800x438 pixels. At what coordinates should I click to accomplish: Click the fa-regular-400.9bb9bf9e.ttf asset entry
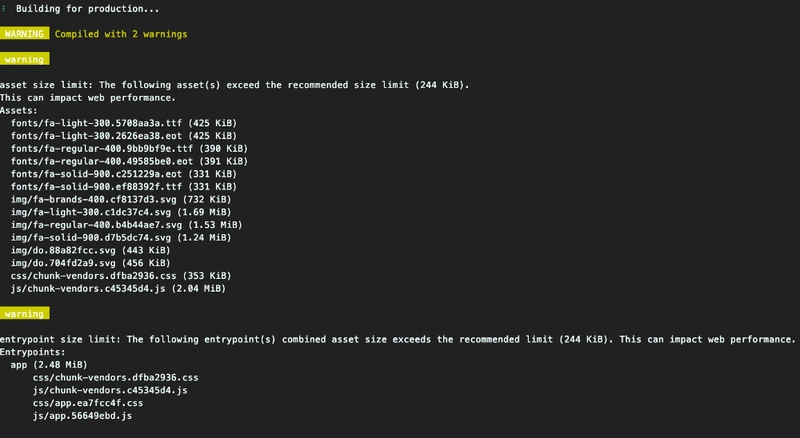[x=130, y=149]
